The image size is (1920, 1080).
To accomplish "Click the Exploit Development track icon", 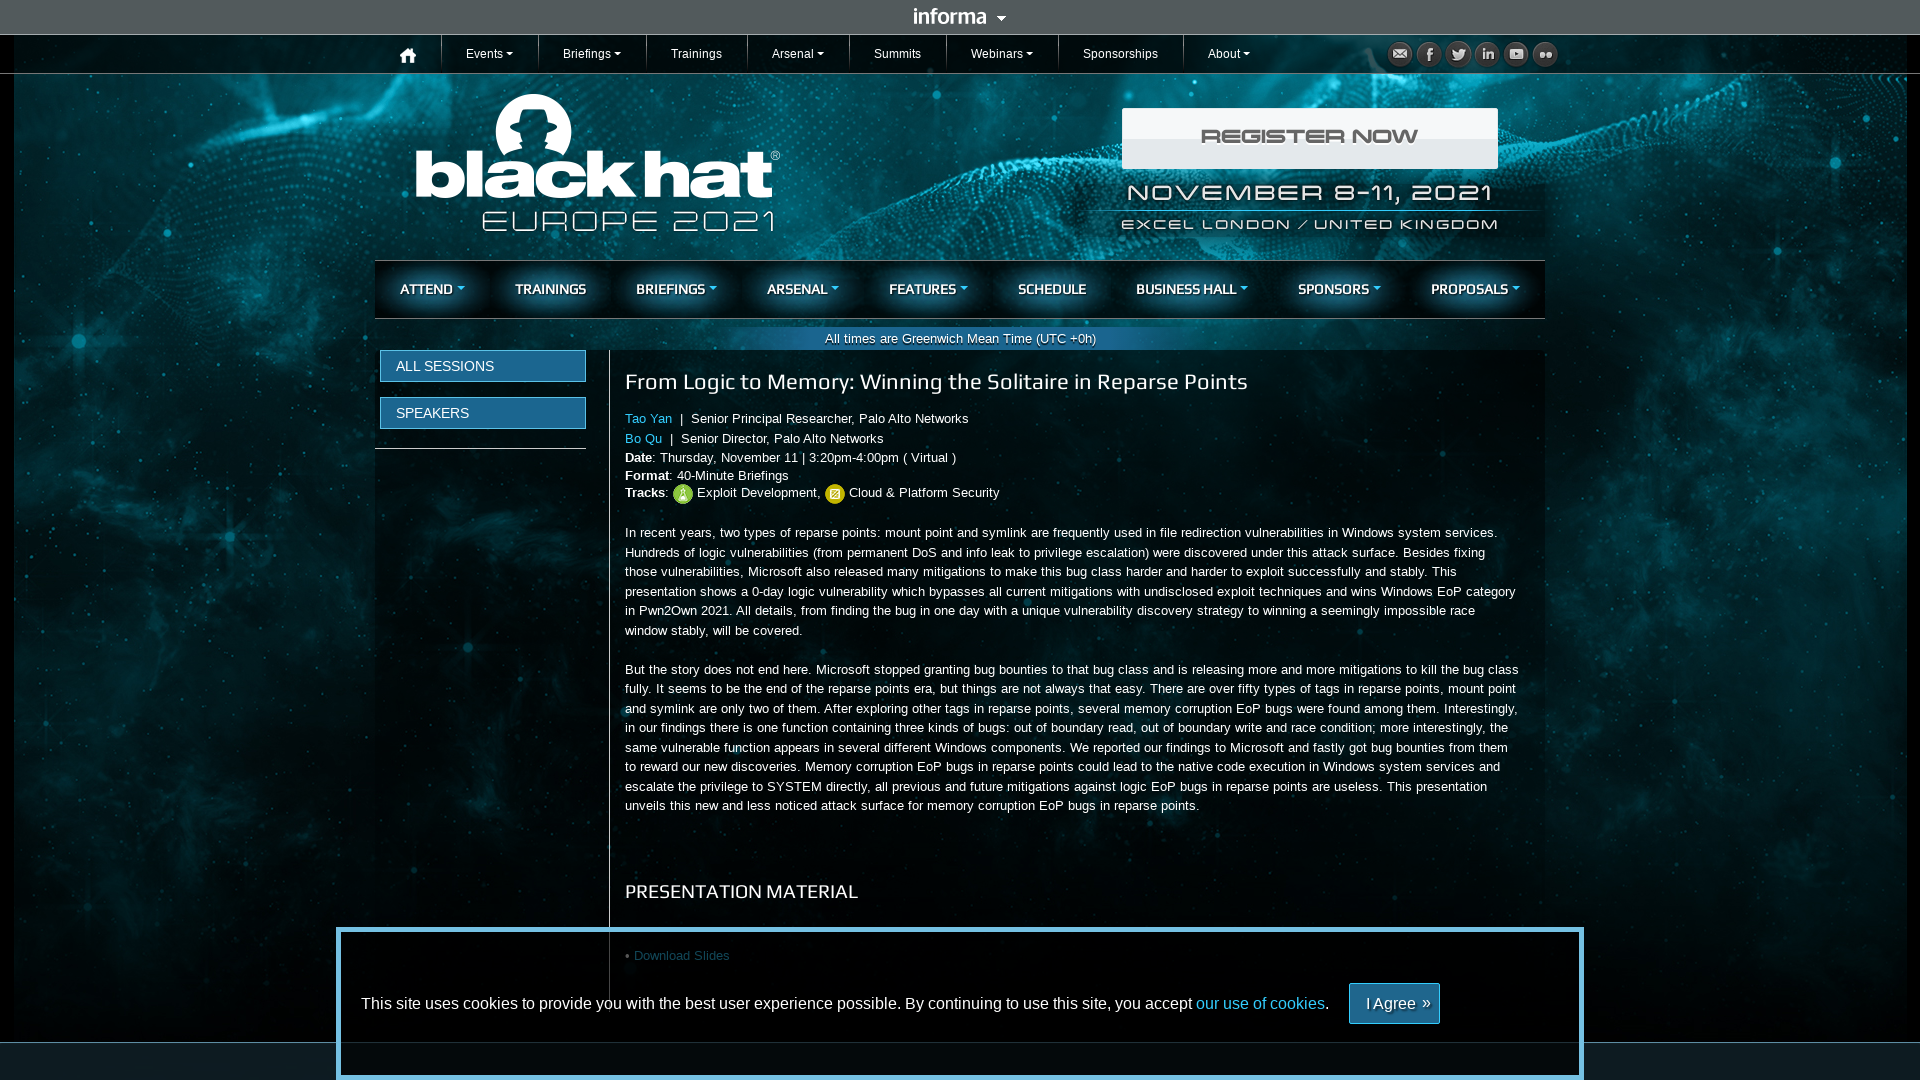I will (683, 494).
